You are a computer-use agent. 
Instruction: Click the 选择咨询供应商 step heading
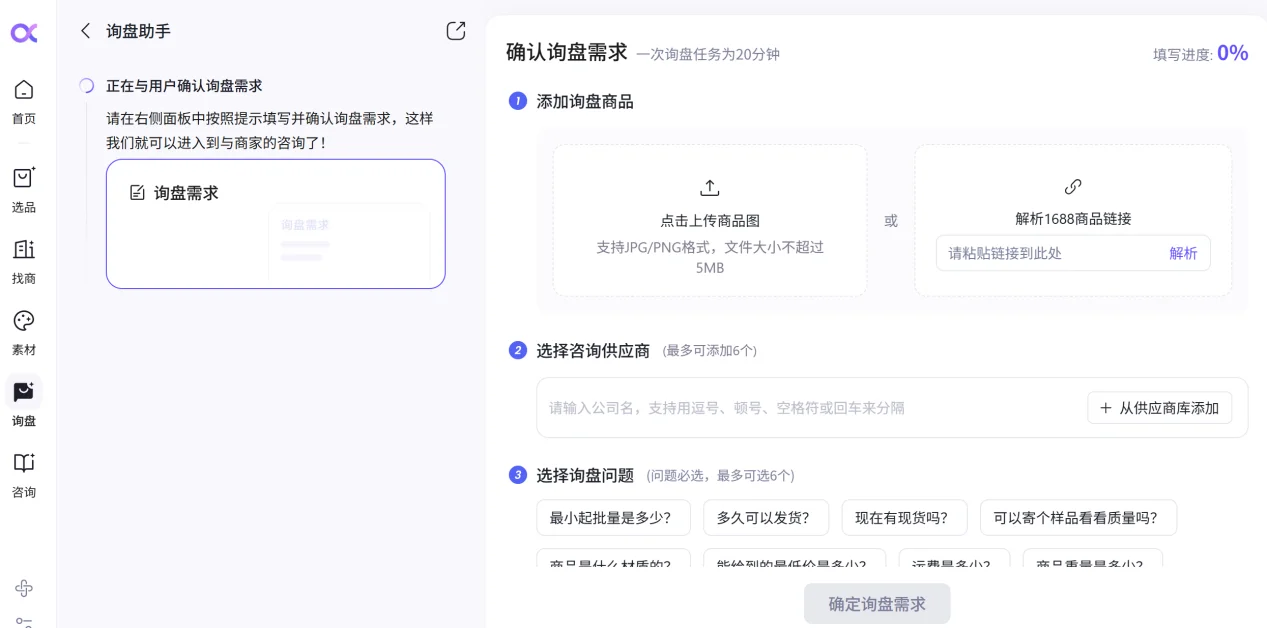point(593,350)
